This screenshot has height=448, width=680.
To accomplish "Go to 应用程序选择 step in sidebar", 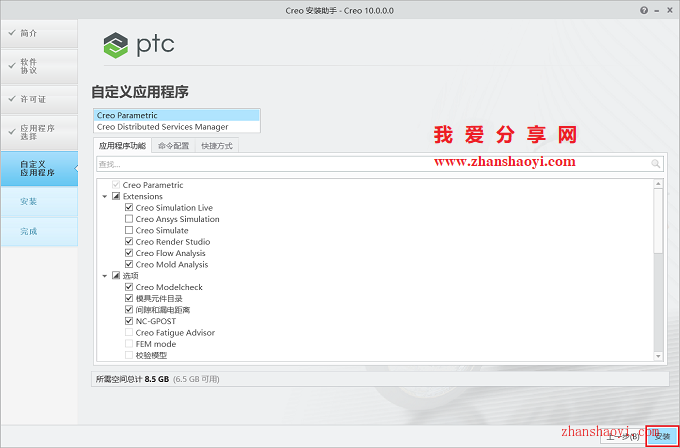I will point(39,133).
